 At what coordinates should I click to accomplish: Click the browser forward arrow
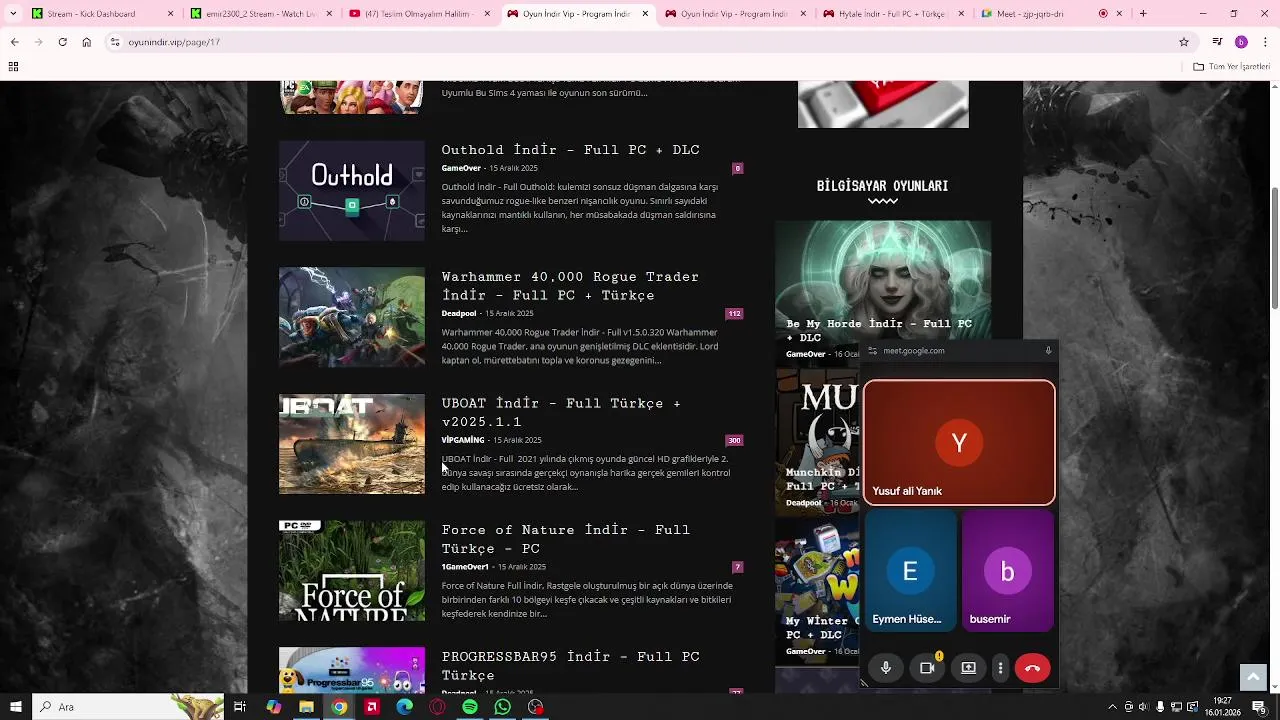click(x=38, y=42)
